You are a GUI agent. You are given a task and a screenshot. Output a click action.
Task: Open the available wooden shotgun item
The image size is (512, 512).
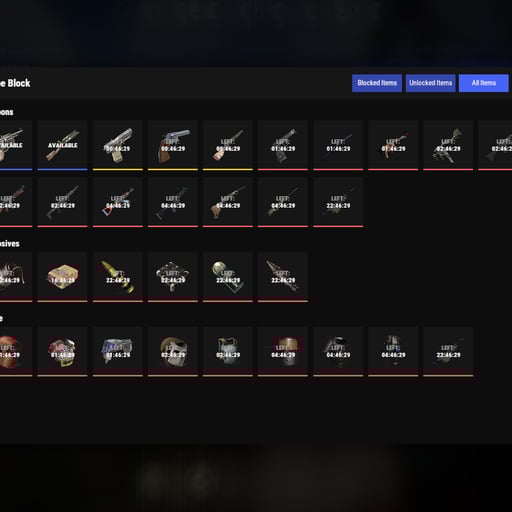pyautogui.click(x=62, y=145)
